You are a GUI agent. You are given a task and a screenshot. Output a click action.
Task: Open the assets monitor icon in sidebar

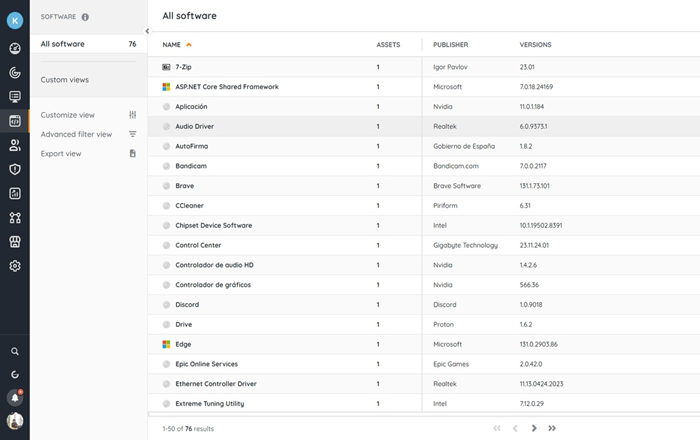point(15,96)
